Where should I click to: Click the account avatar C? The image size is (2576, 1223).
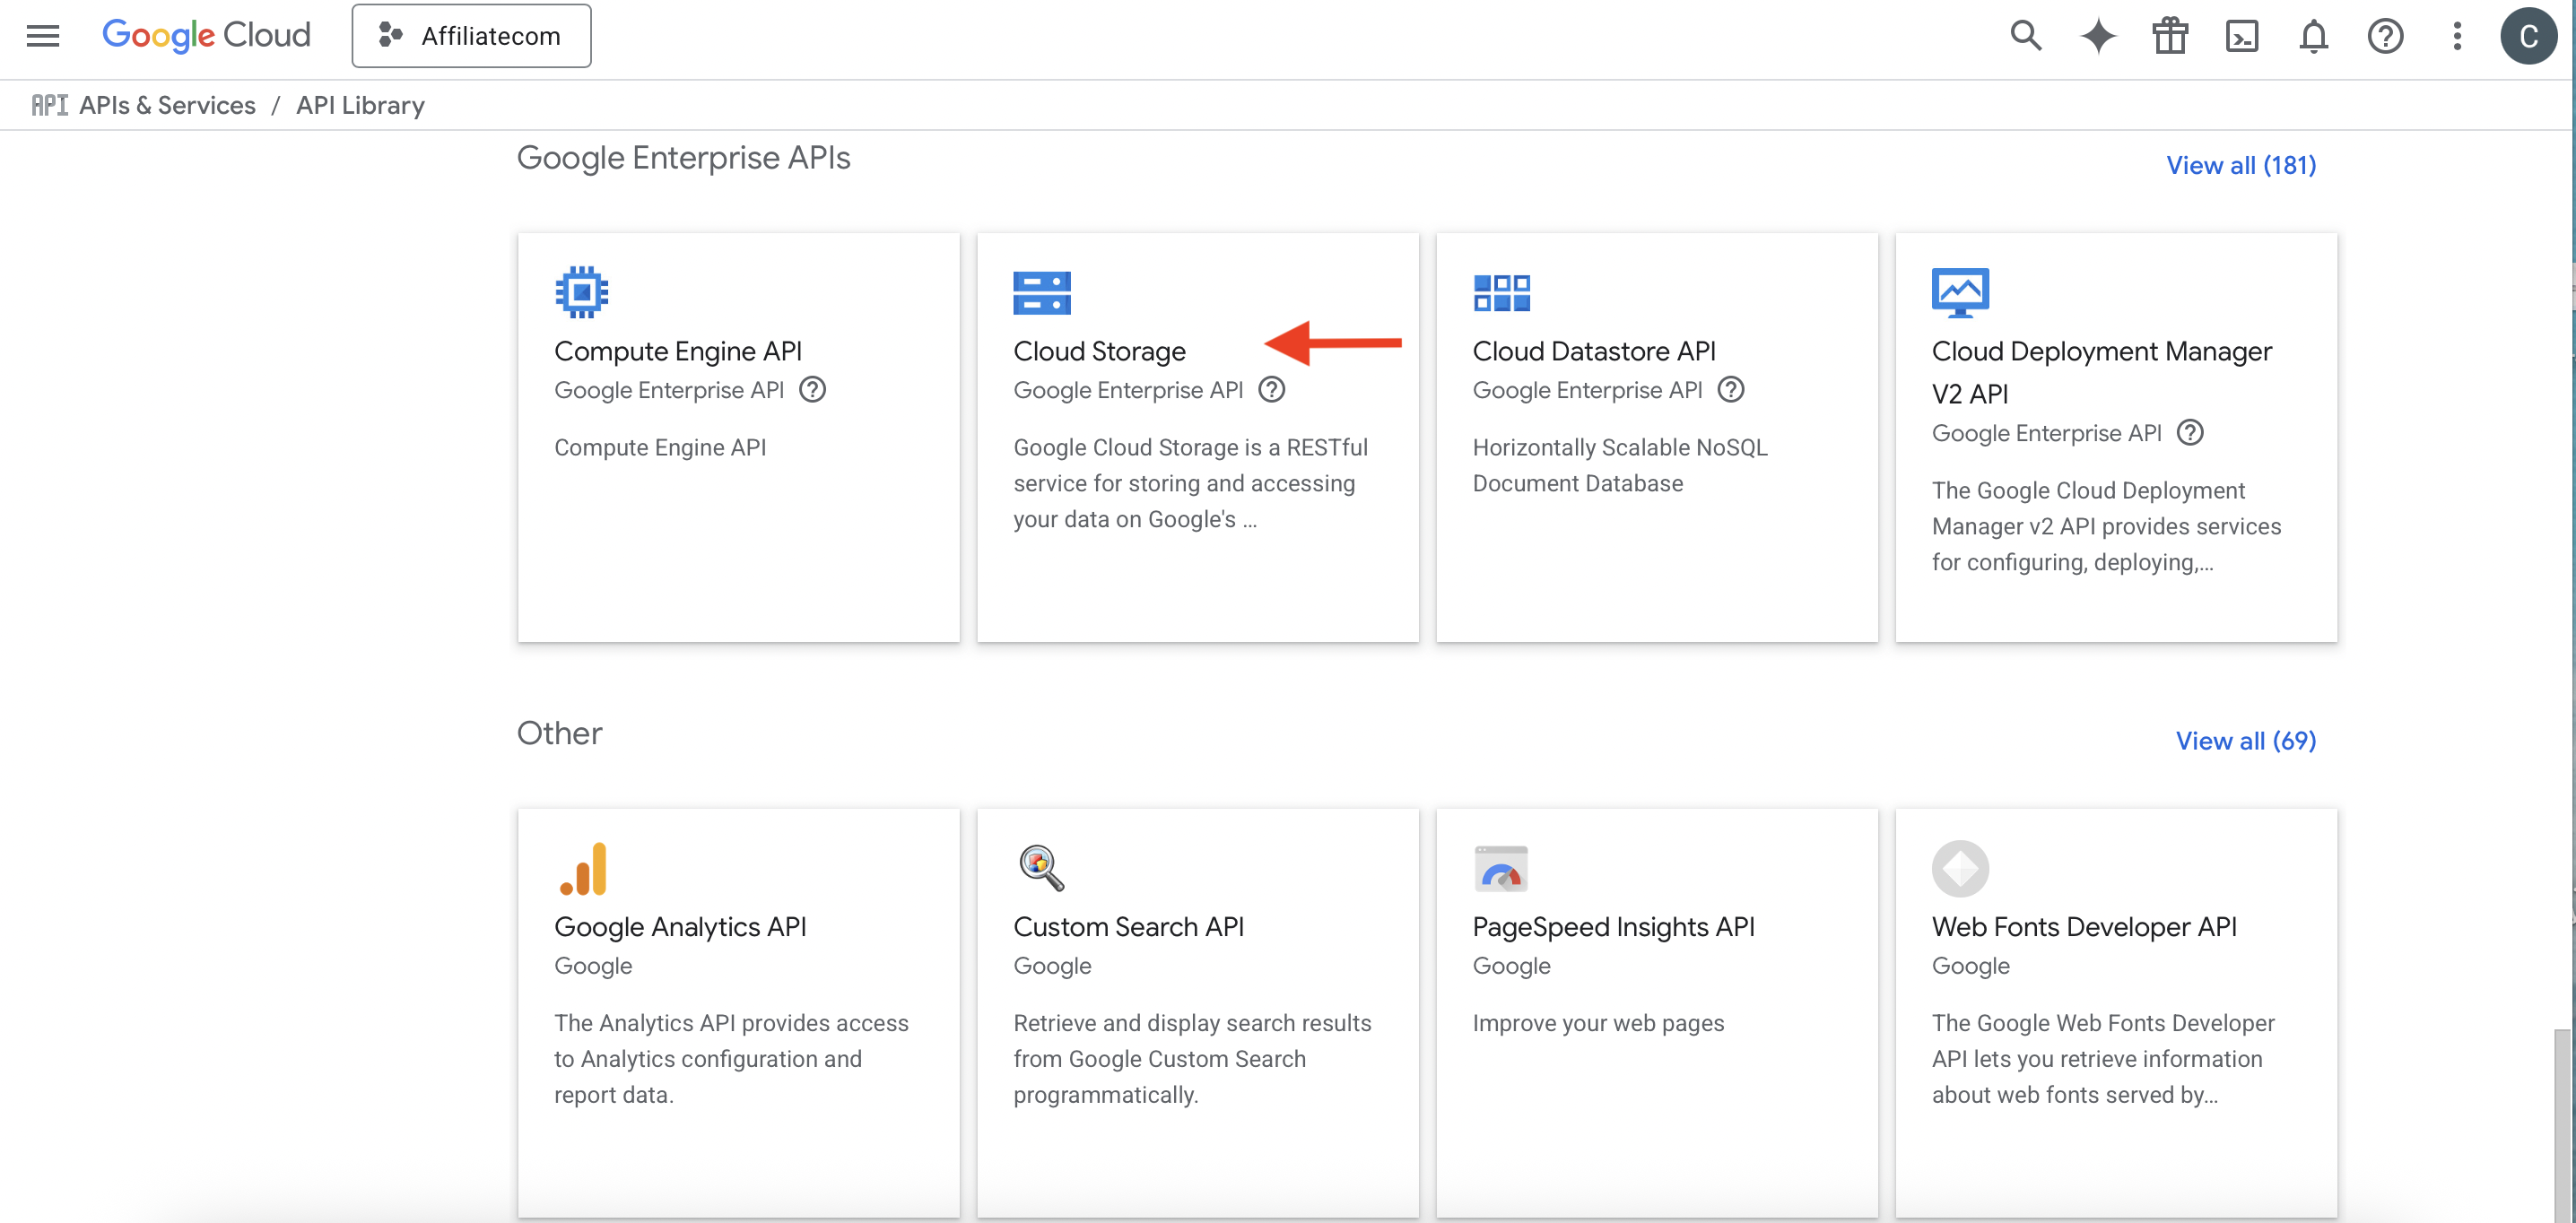(x=2528, y=36)
